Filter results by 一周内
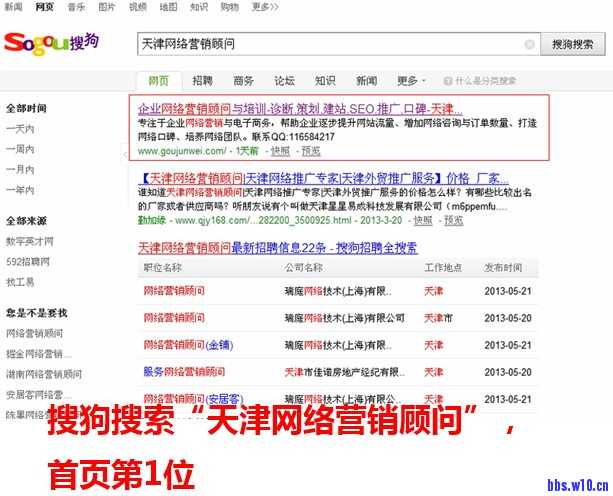The width and height of the screenshot is (613, 496). [20, 149]
